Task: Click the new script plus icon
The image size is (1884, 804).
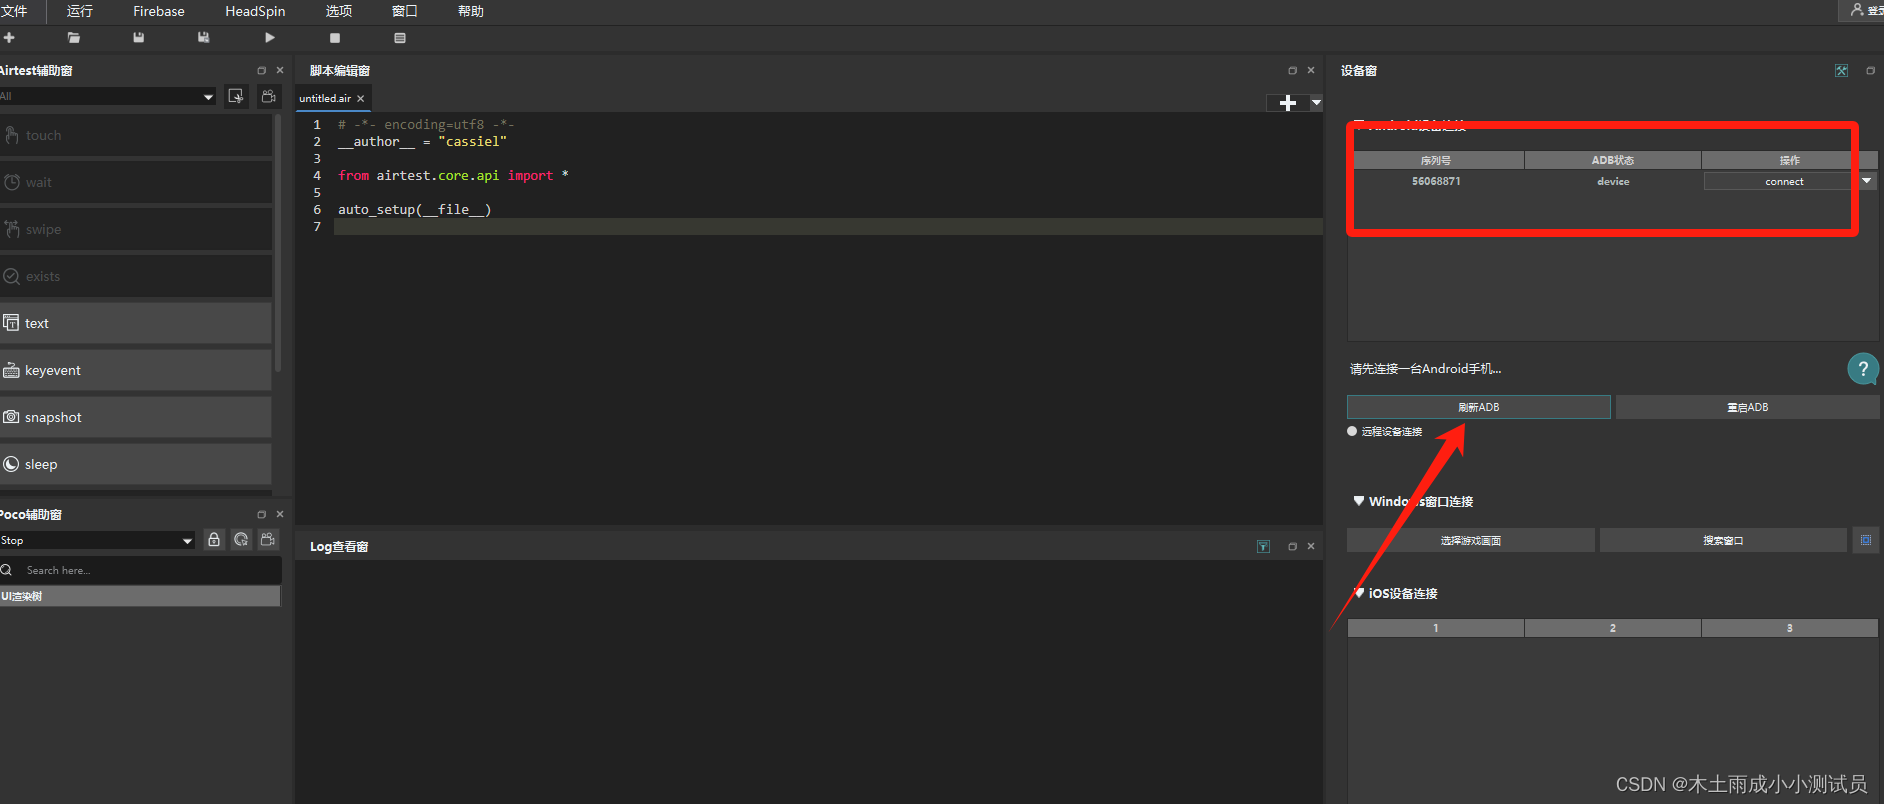Action: click(9, 38)
